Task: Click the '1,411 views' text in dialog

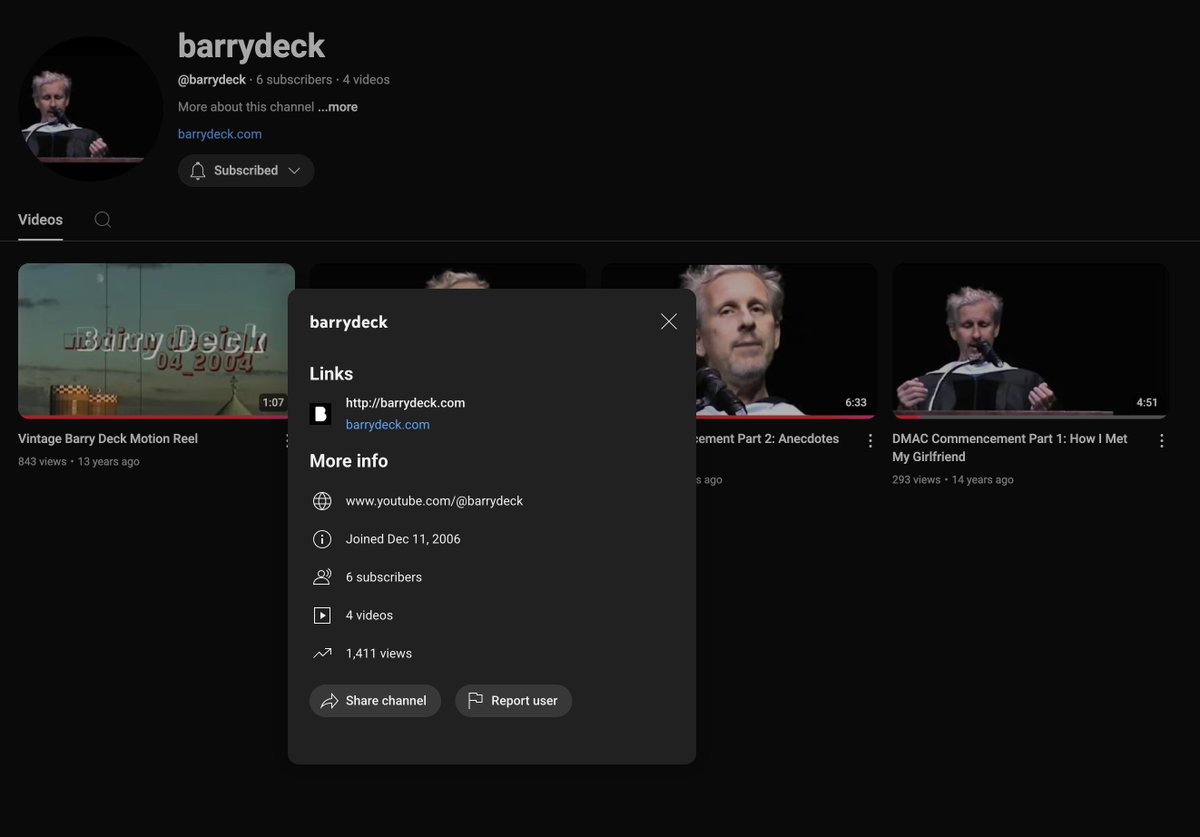Action: click(379, 653)
